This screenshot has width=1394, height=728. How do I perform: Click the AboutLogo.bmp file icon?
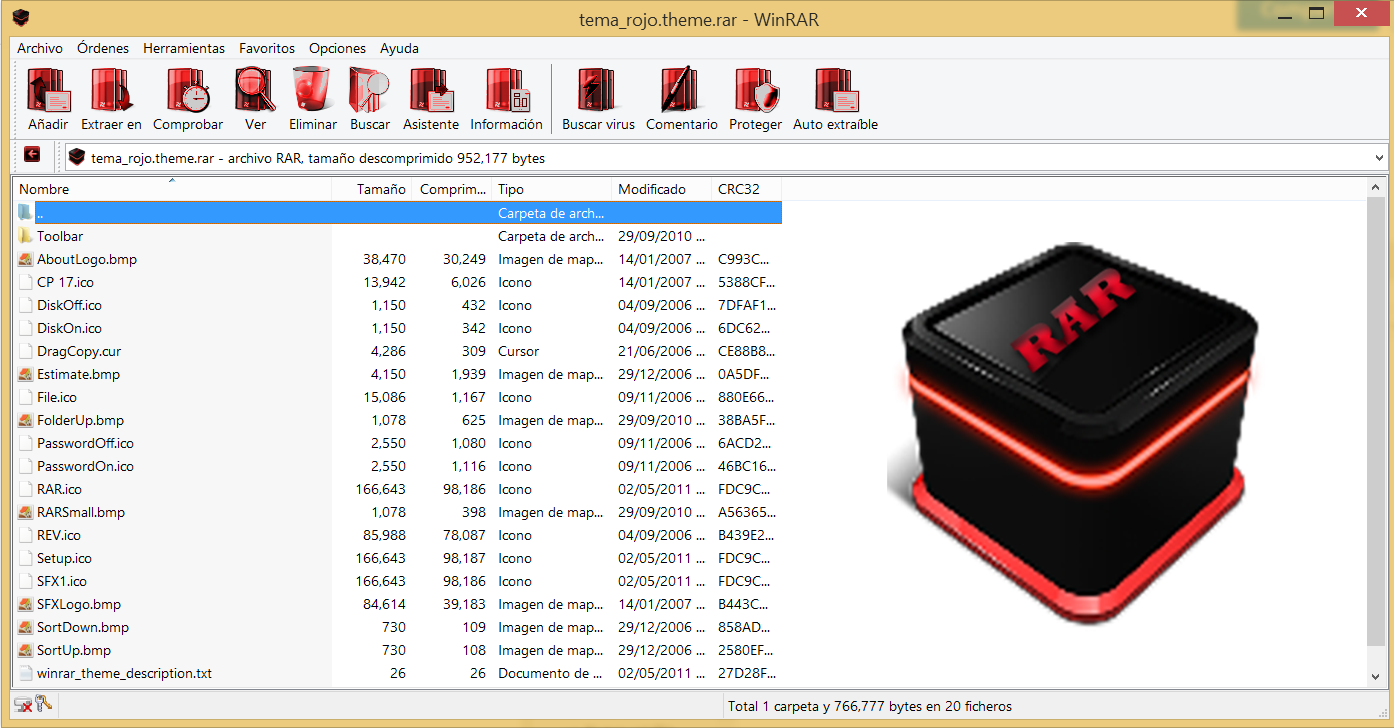pos(25,259)
